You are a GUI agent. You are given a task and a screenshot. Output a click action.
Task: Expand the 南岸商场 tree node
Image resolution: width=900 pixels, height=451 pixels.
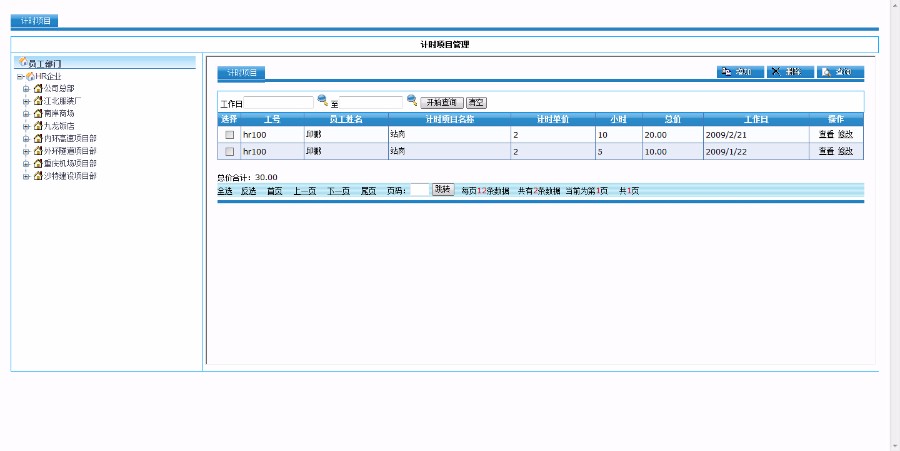pos(26,114)
